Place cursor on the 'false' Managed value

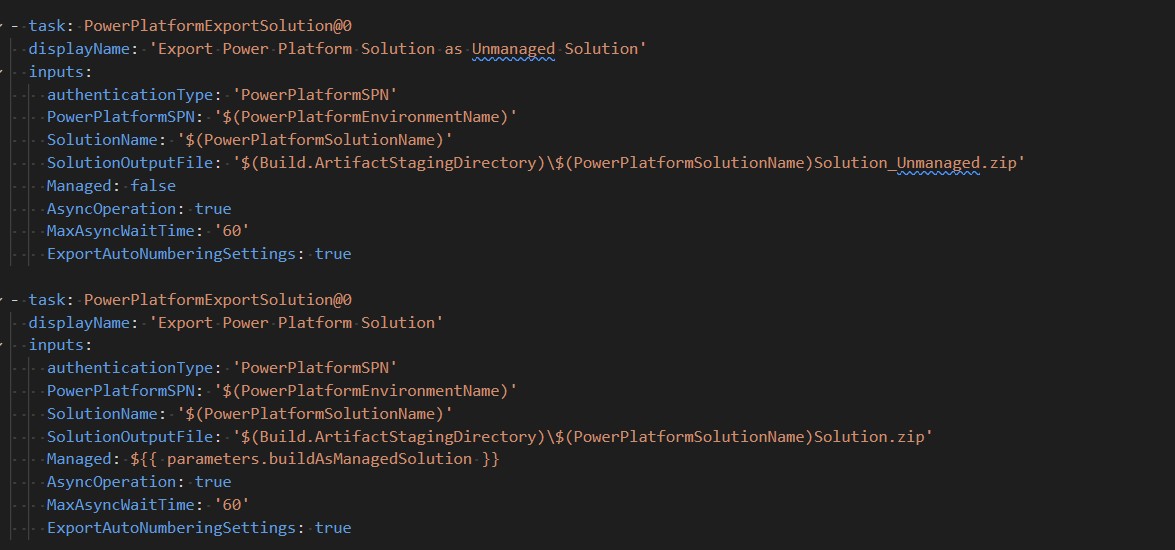[153, 186]
